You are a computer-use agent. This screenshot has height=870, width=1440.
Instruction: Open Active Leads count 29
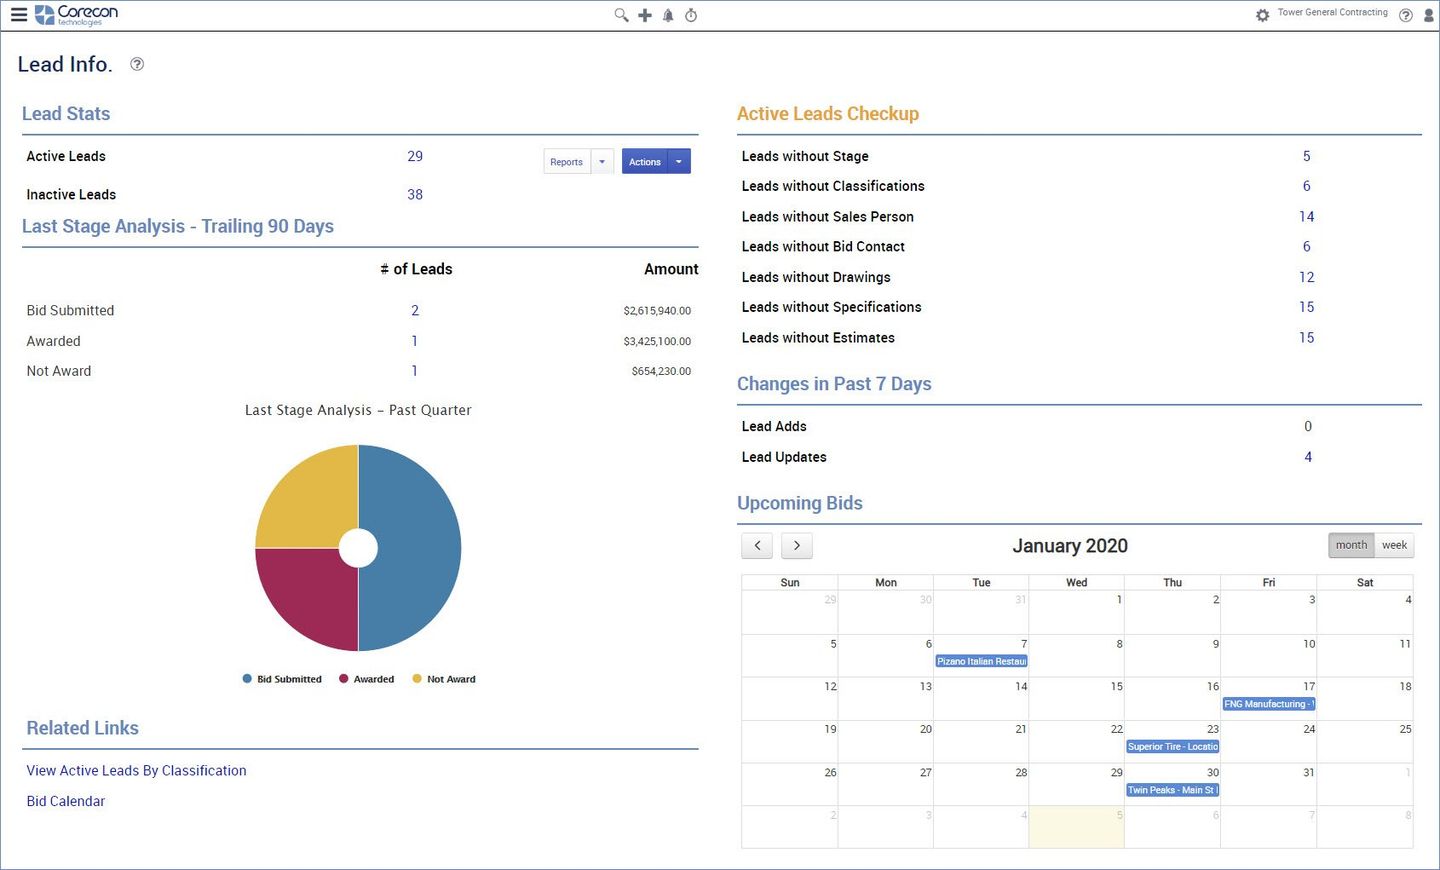415,156
